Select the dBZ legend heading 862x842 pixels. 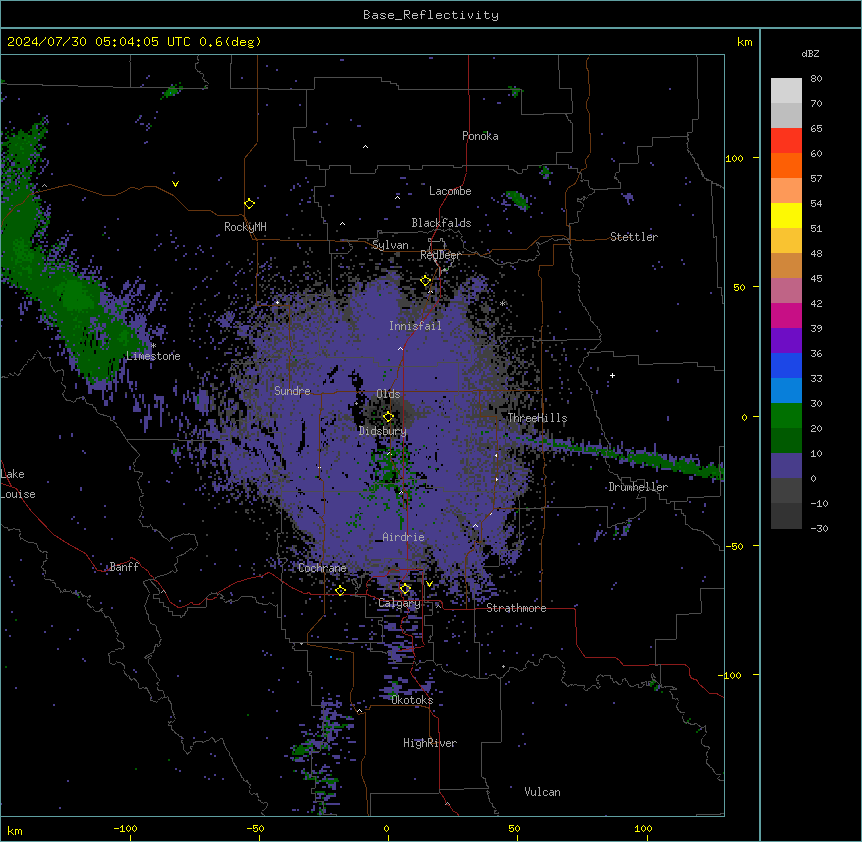pyautogui.click(x=810, y=53)
